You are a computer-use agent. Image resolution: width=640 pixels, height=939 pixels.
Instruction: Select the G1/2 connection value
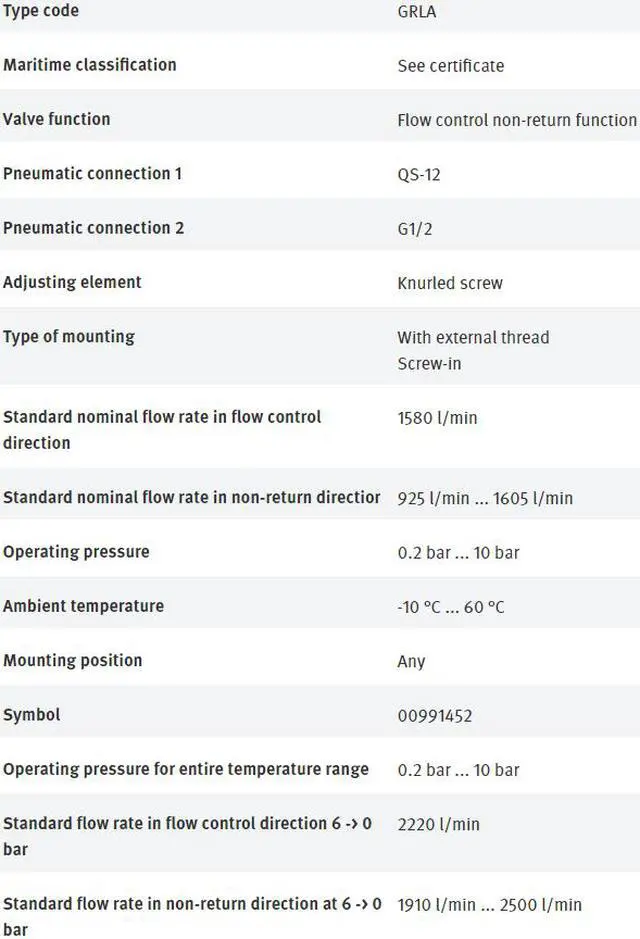pos(417,229)
